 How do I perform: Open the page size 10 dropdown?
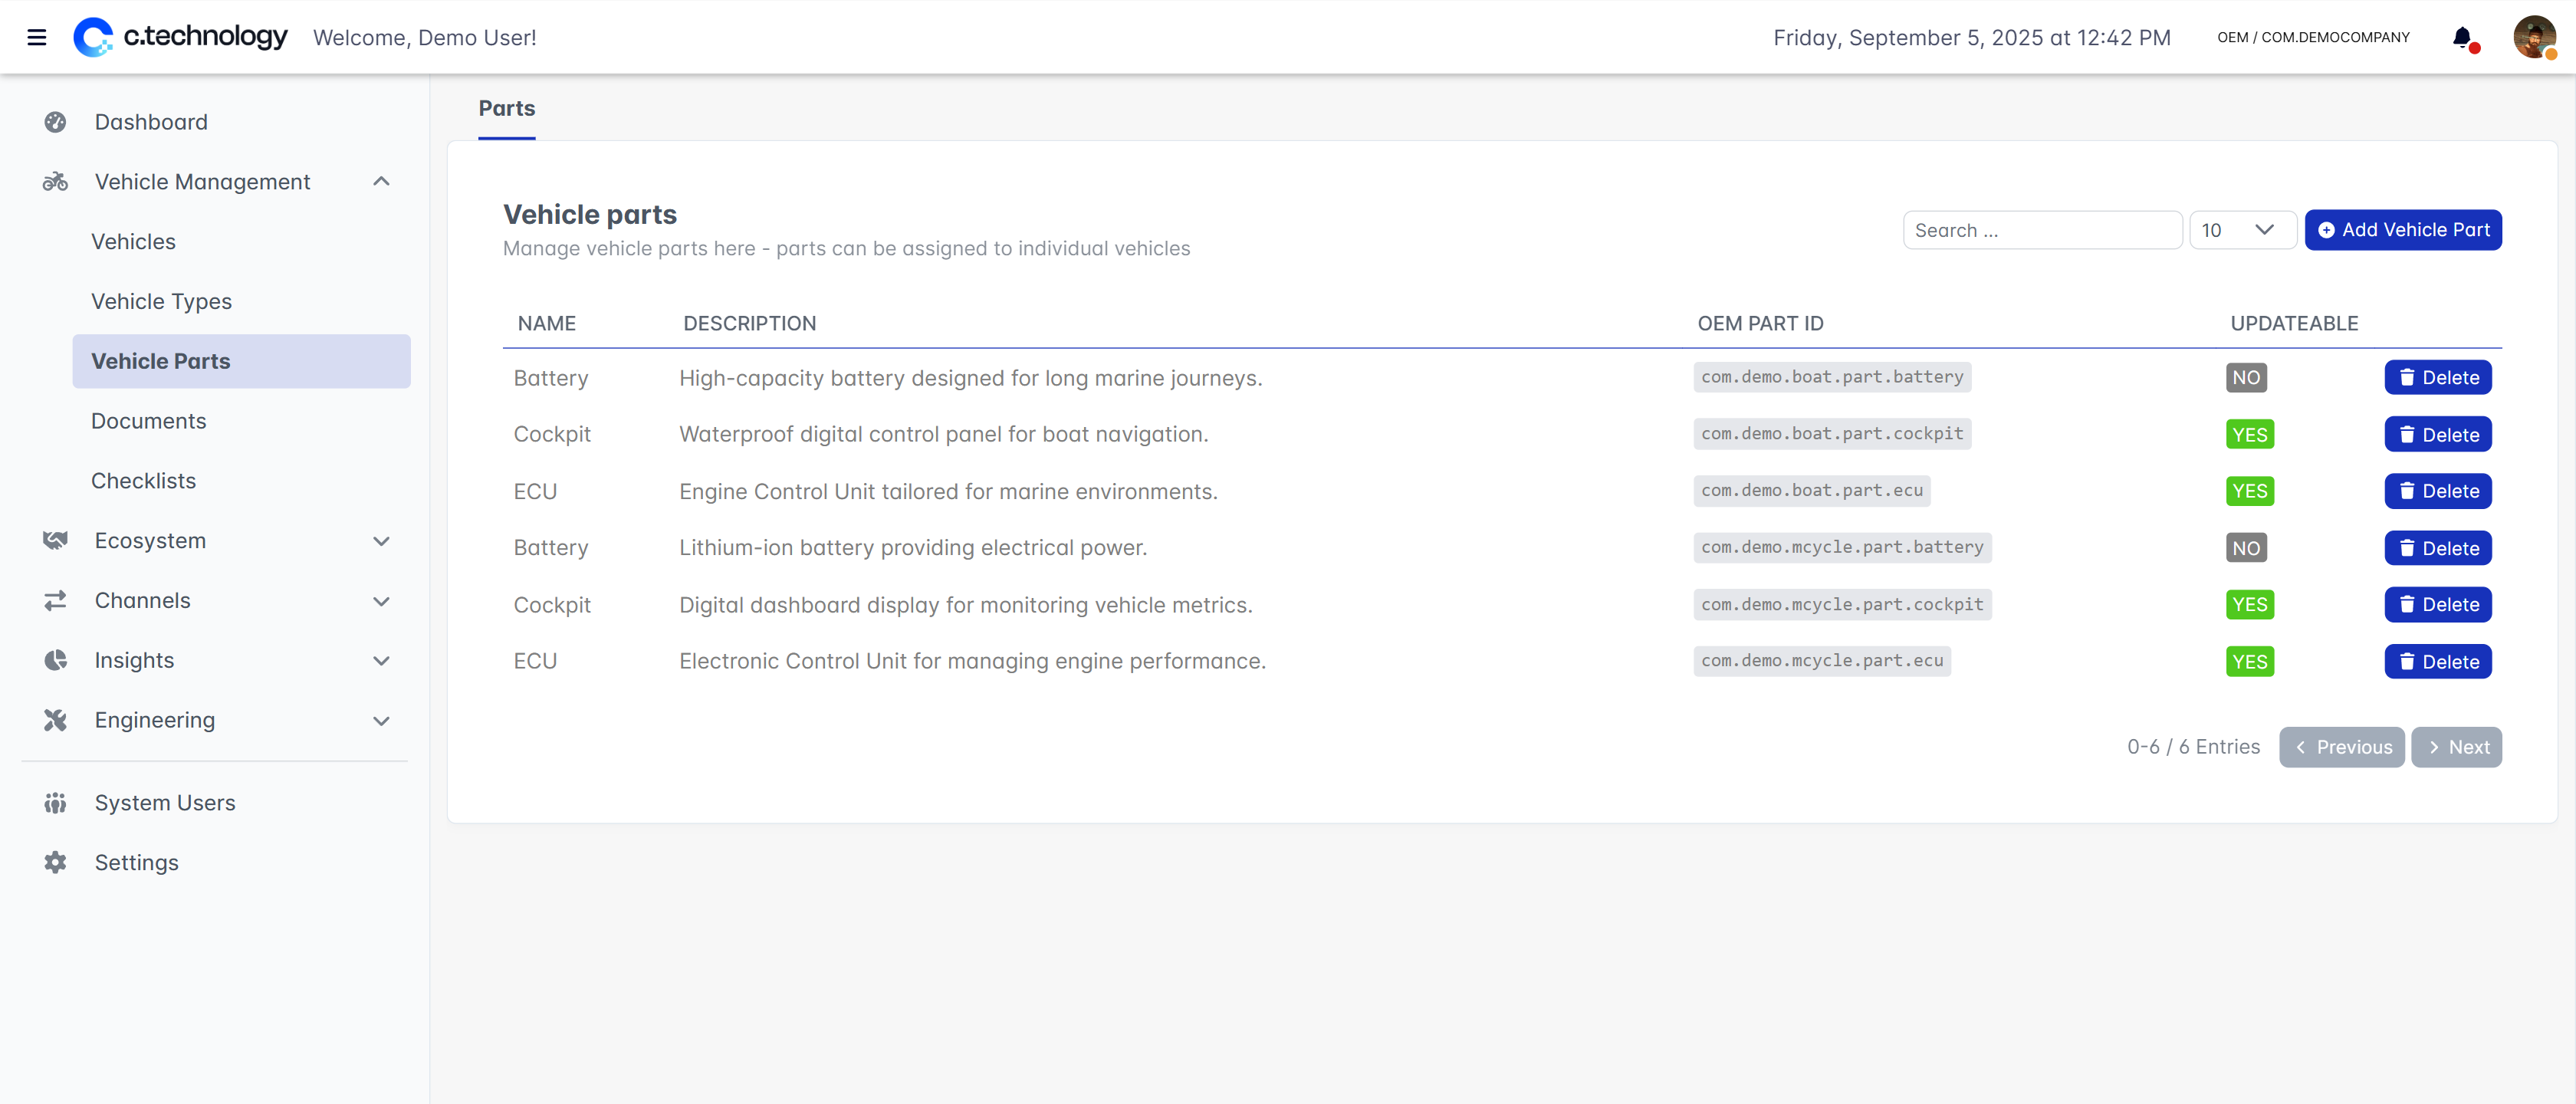click(x=2241, y=230)
